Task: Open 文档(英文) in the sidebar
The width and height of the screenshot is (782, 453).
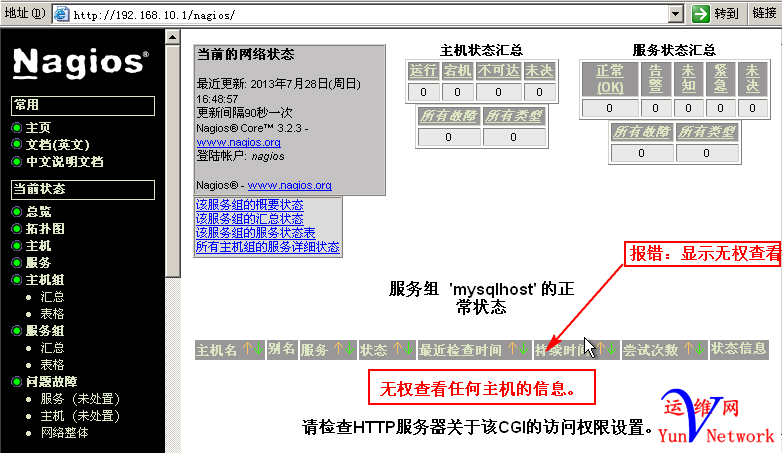Action: pos(58,145)
